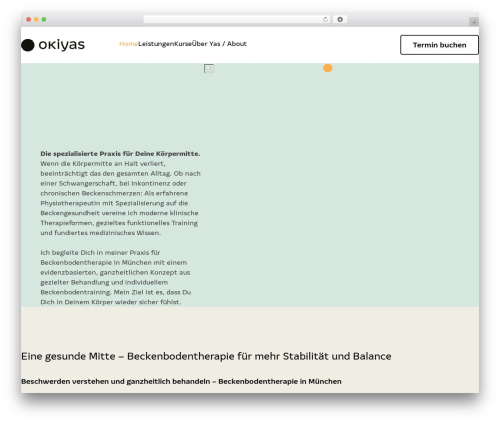This screenshot has width=500, height=423.
Task: Click the paragraph starting 'Ich begleite Dich'
Action: click(116, 277)
